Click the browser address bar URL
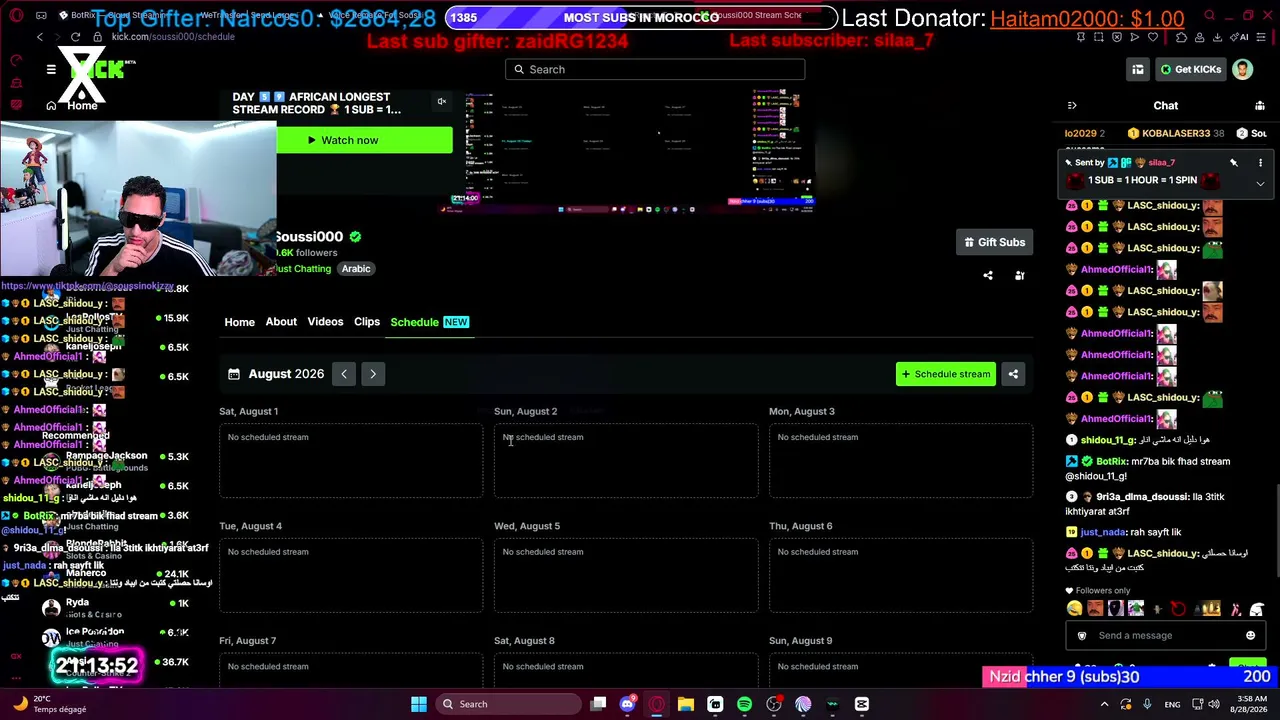1280x720 pixels. [173, 37]
